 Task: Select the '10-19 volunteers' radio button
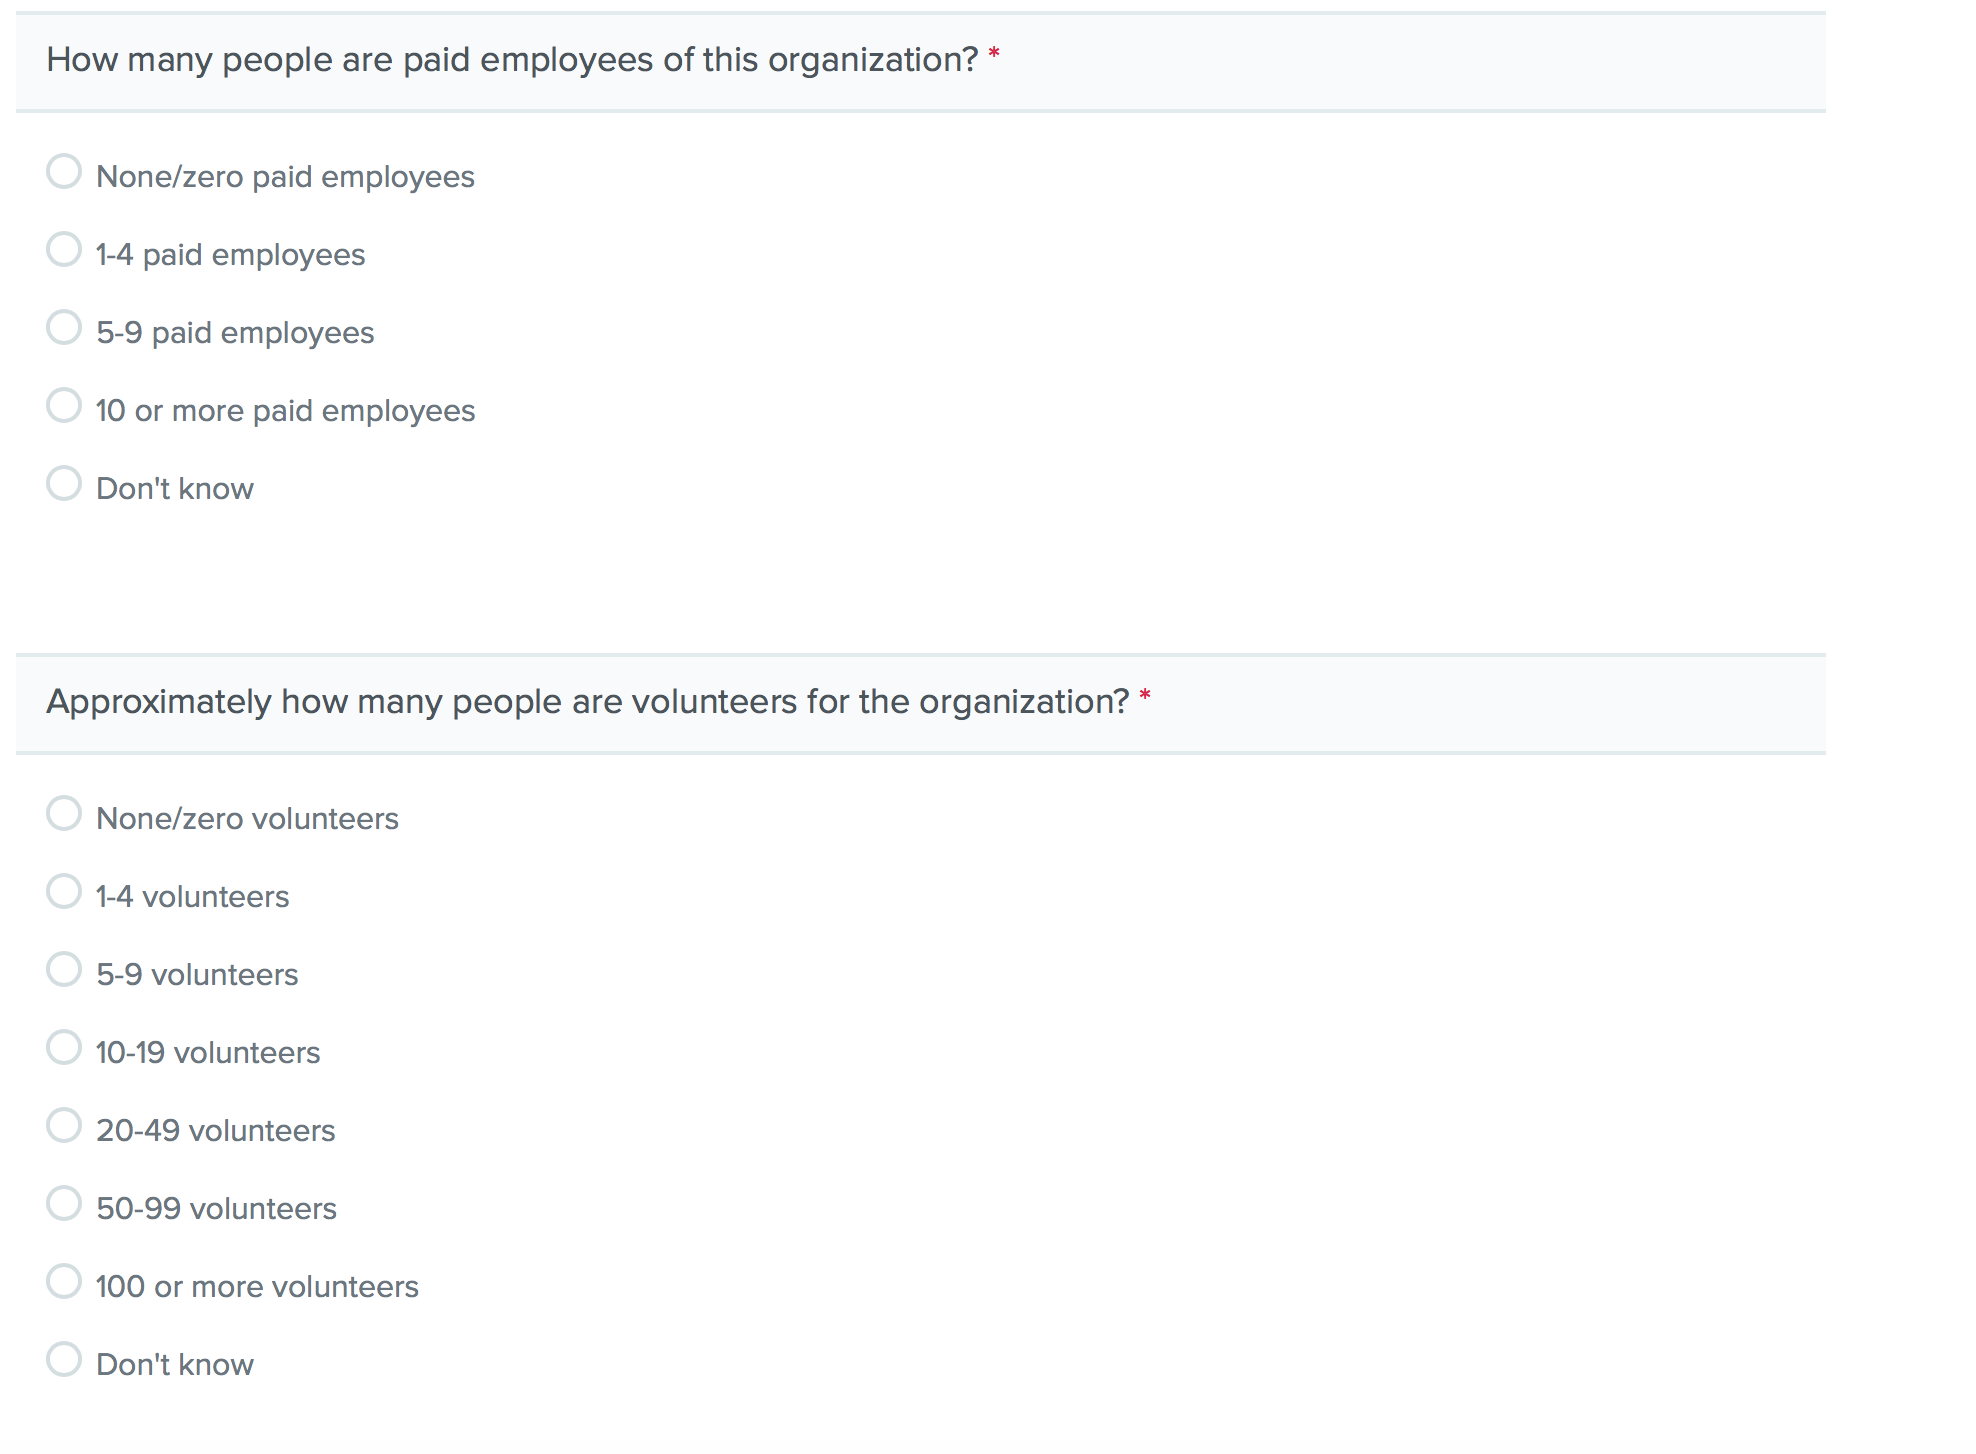click(64, 1048)
